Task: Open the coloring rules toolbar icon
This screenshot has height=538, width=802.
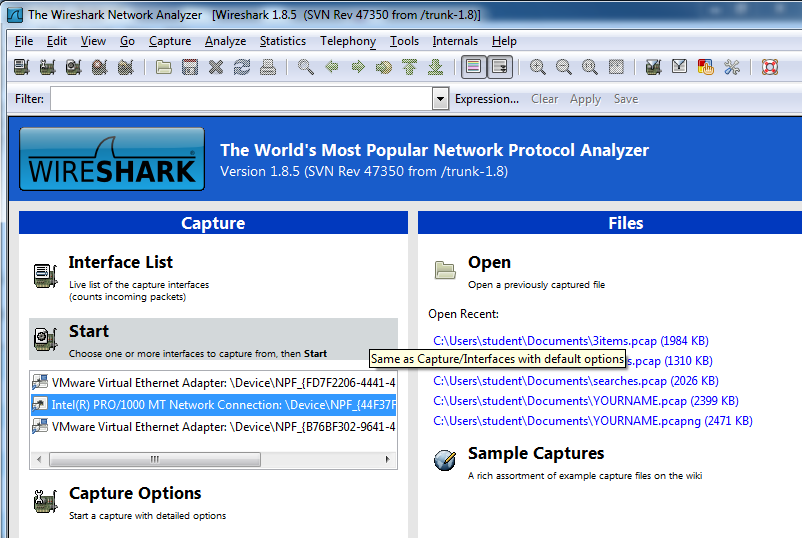Action: coord(706,67)
